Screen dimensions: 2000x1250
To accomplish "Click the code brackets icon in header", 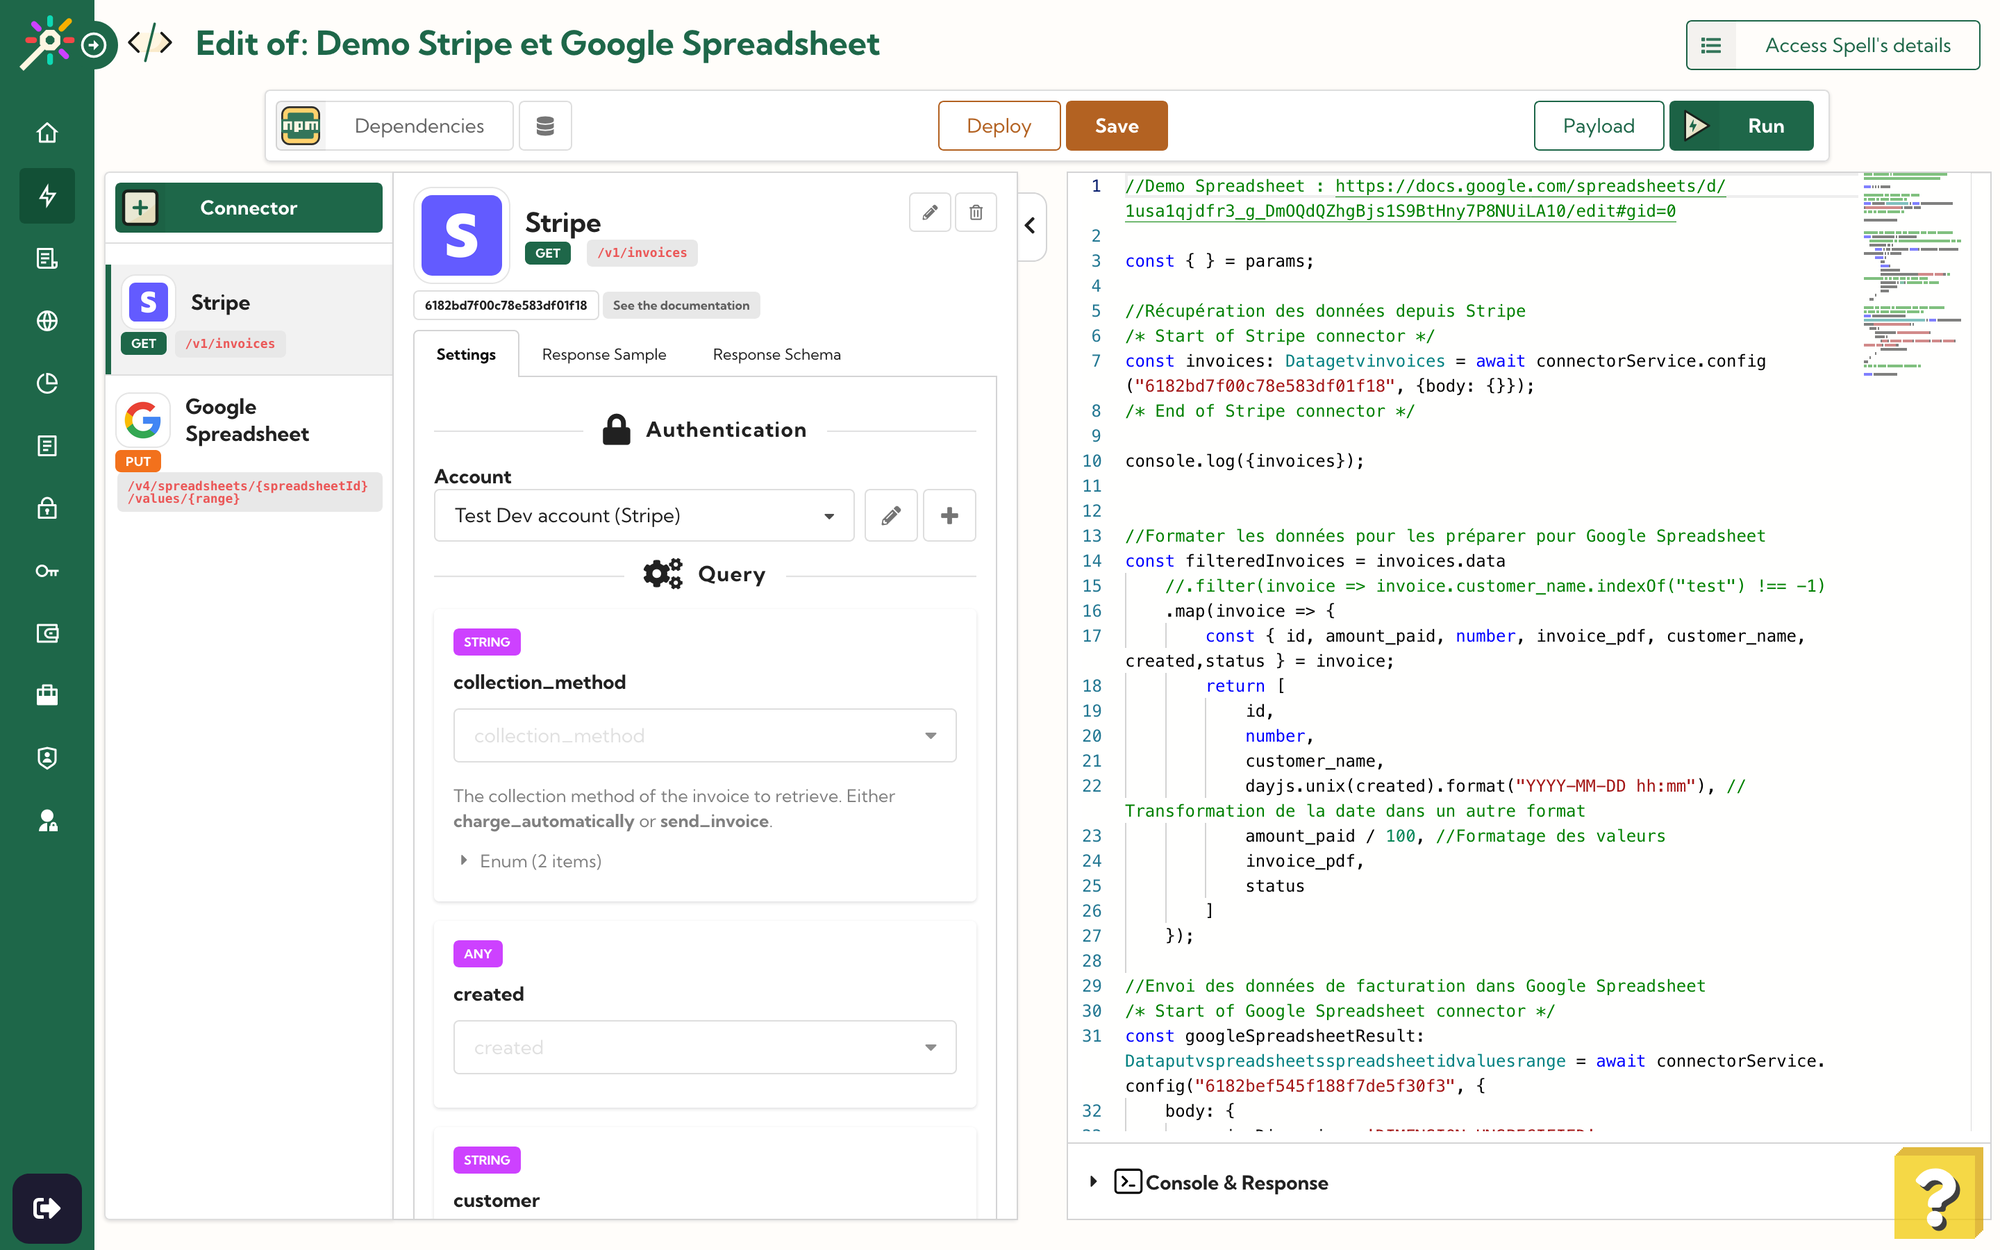I will [x=150, y=43].
